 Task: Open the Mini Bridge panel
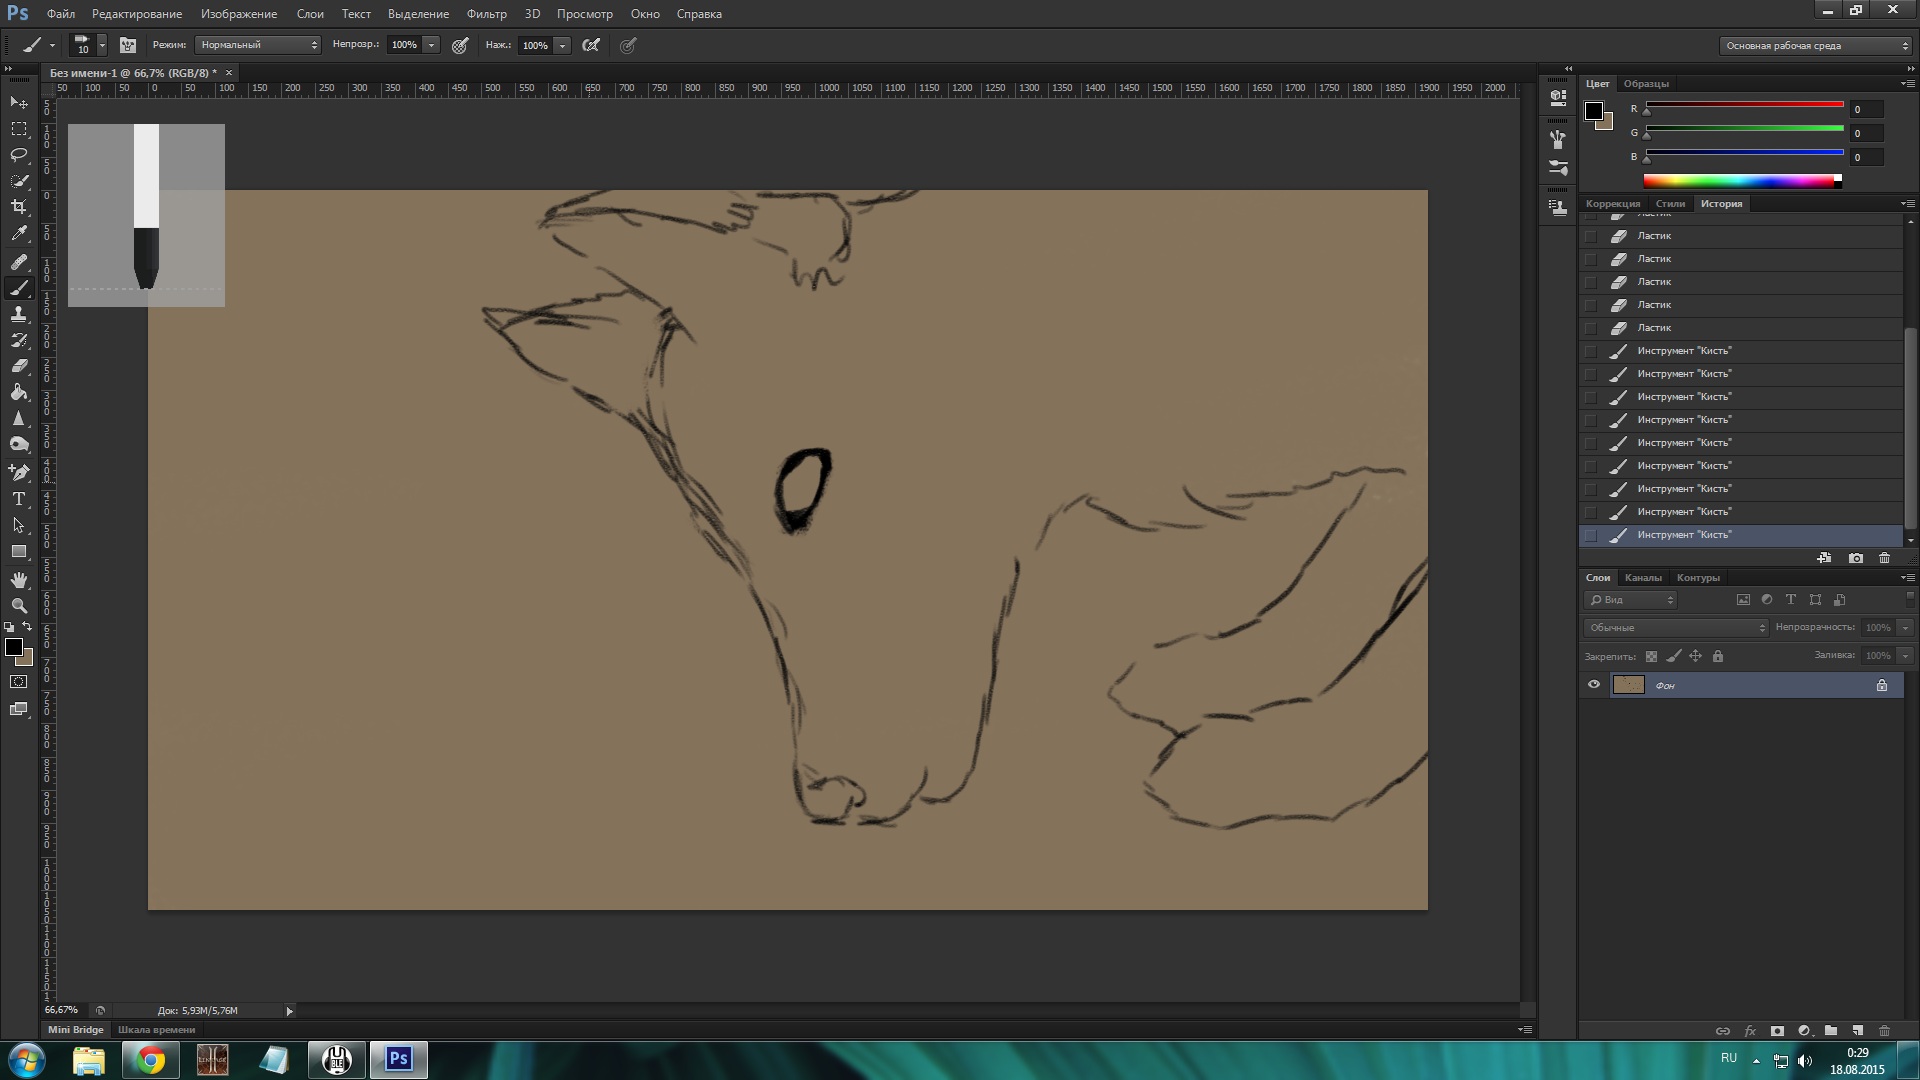pyautogui.click(x=76, y=1030)
